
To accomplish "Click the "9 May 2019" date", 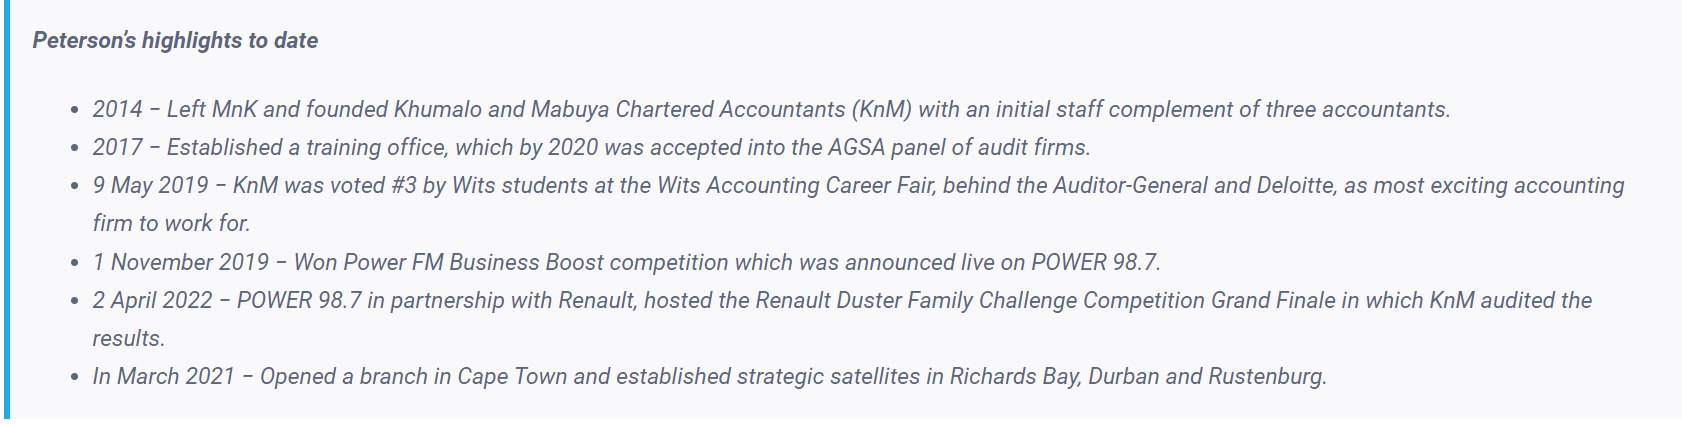I will (x=151, y=186).
